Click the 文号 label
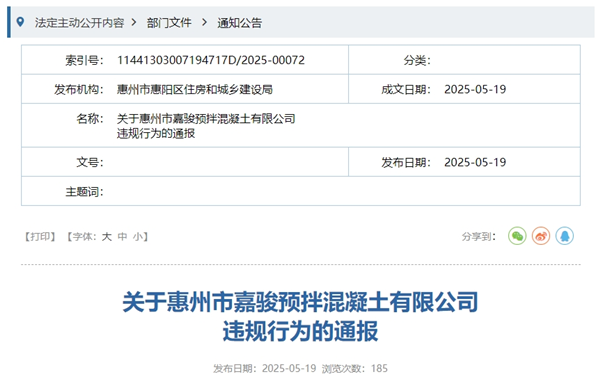Screen dimensions: 600x376 coord(90,163)
